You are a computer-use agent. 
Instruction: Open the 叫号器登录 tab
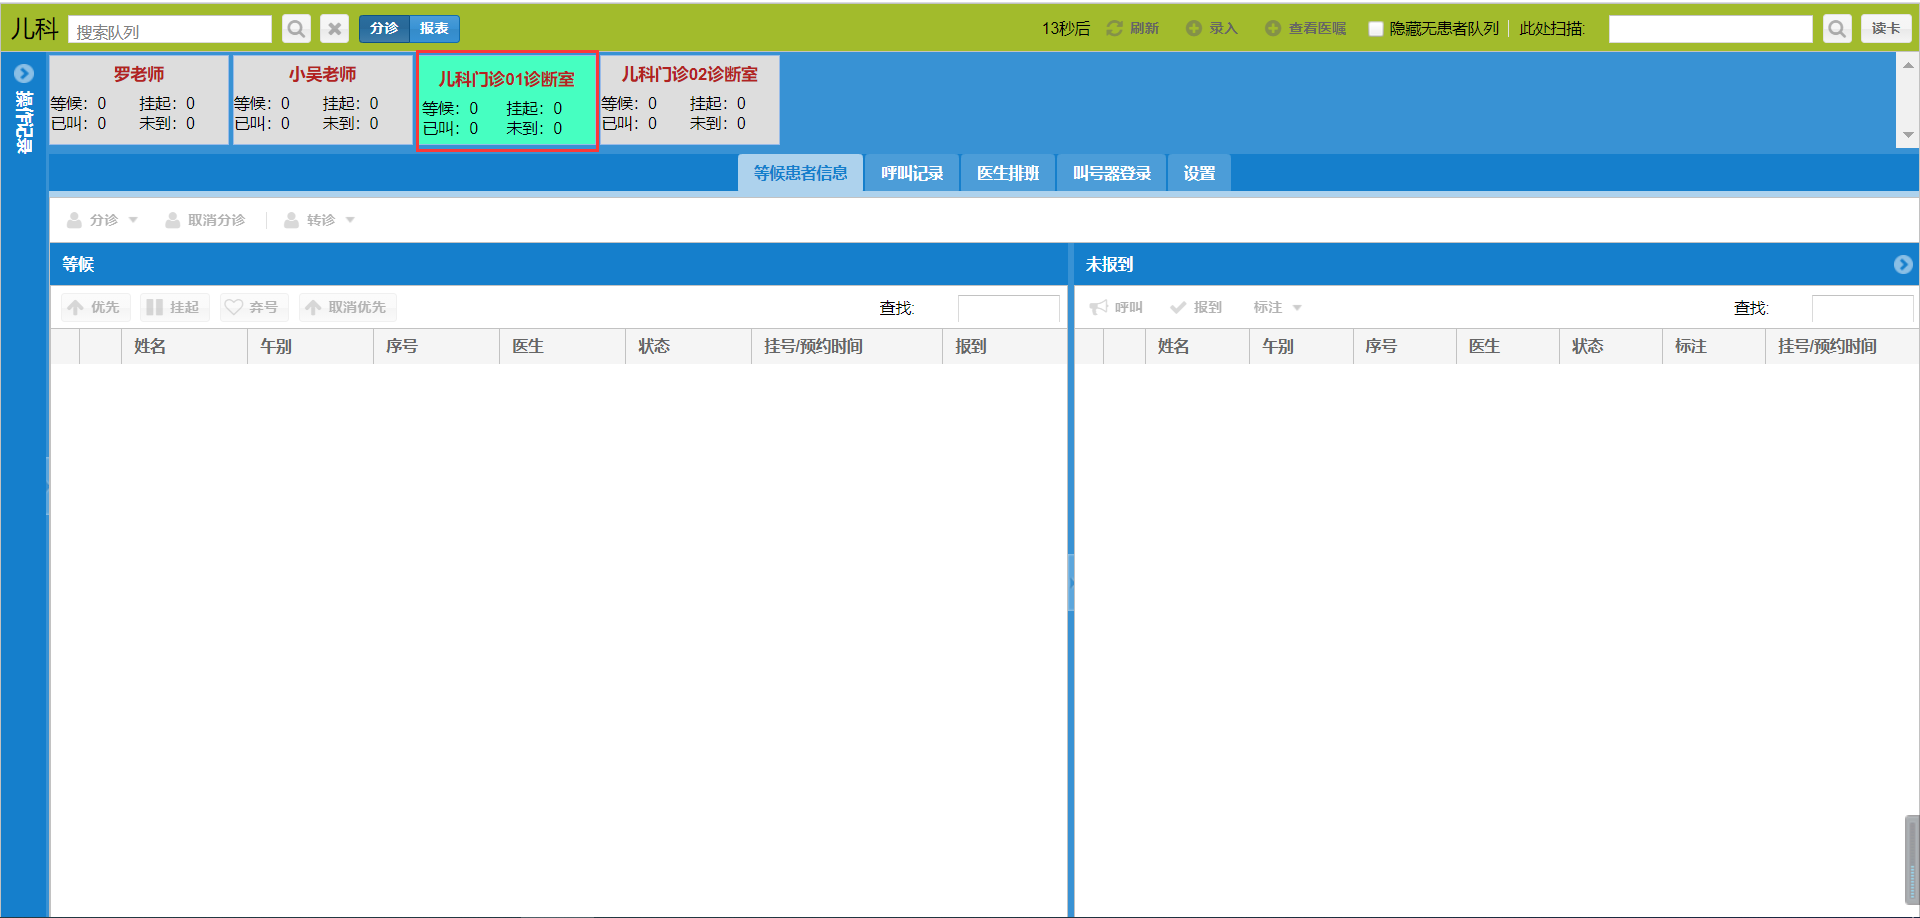pos(1112,173)
